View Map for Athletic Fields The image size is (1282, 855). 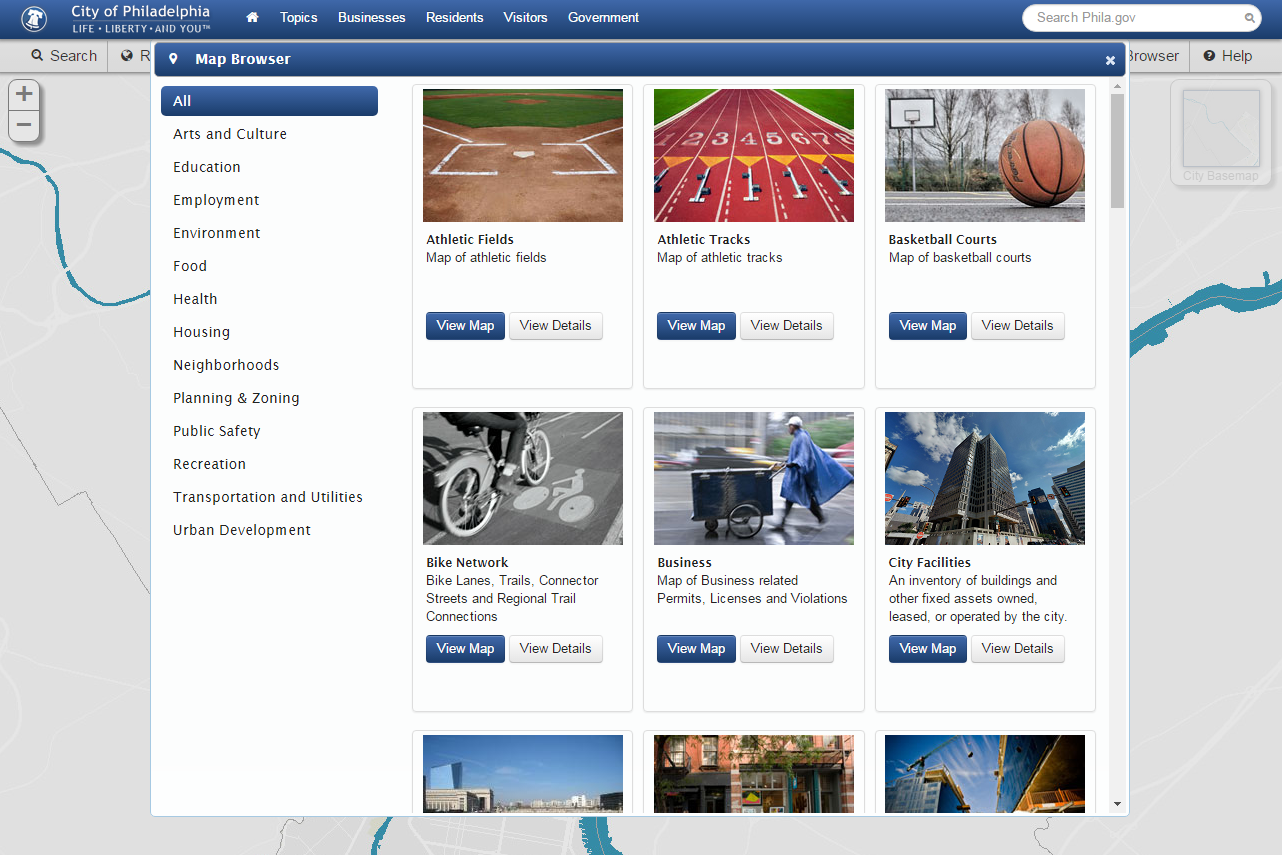point(465,326)
